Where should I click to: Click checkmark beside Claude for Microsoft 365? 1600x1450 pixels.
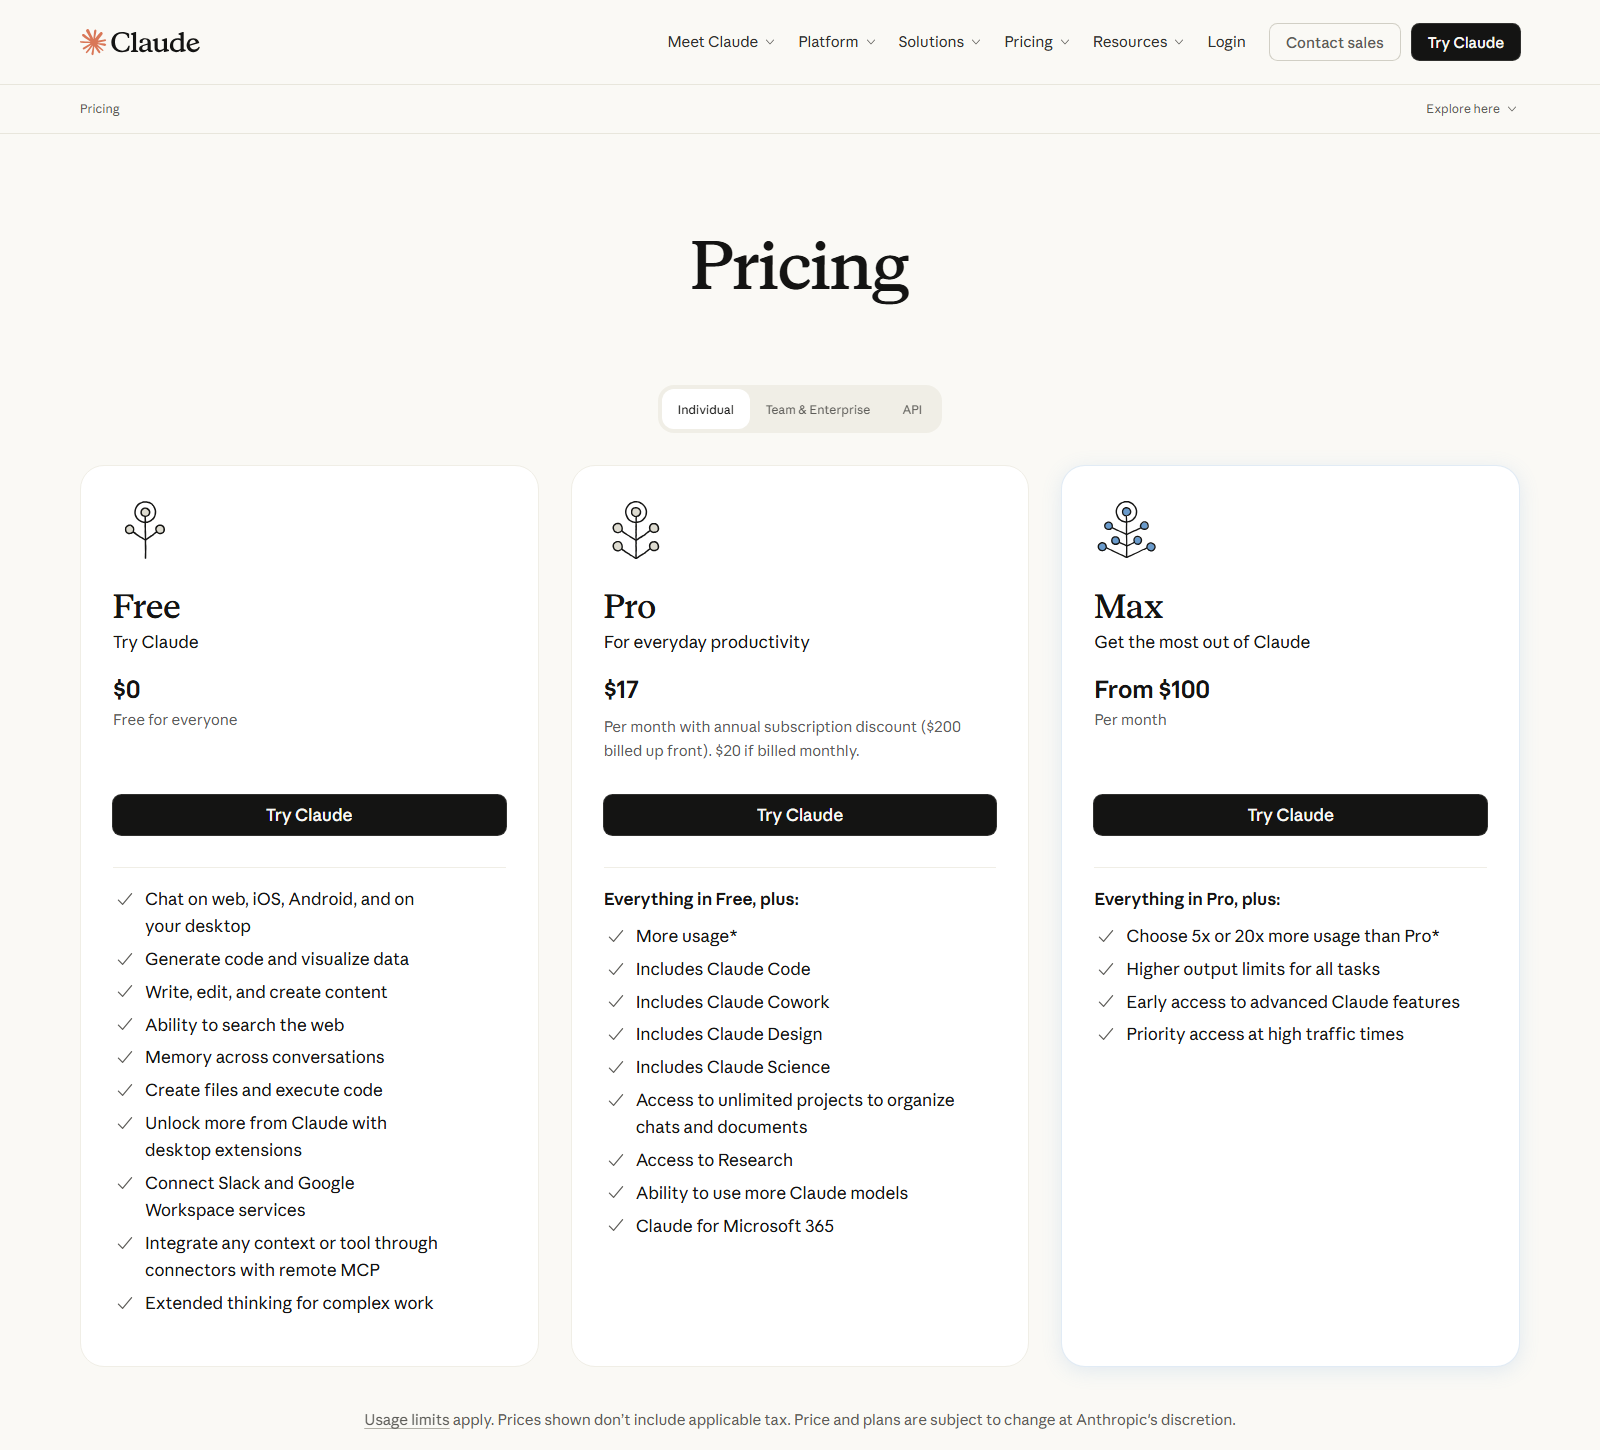click(x=616, y=1226)
